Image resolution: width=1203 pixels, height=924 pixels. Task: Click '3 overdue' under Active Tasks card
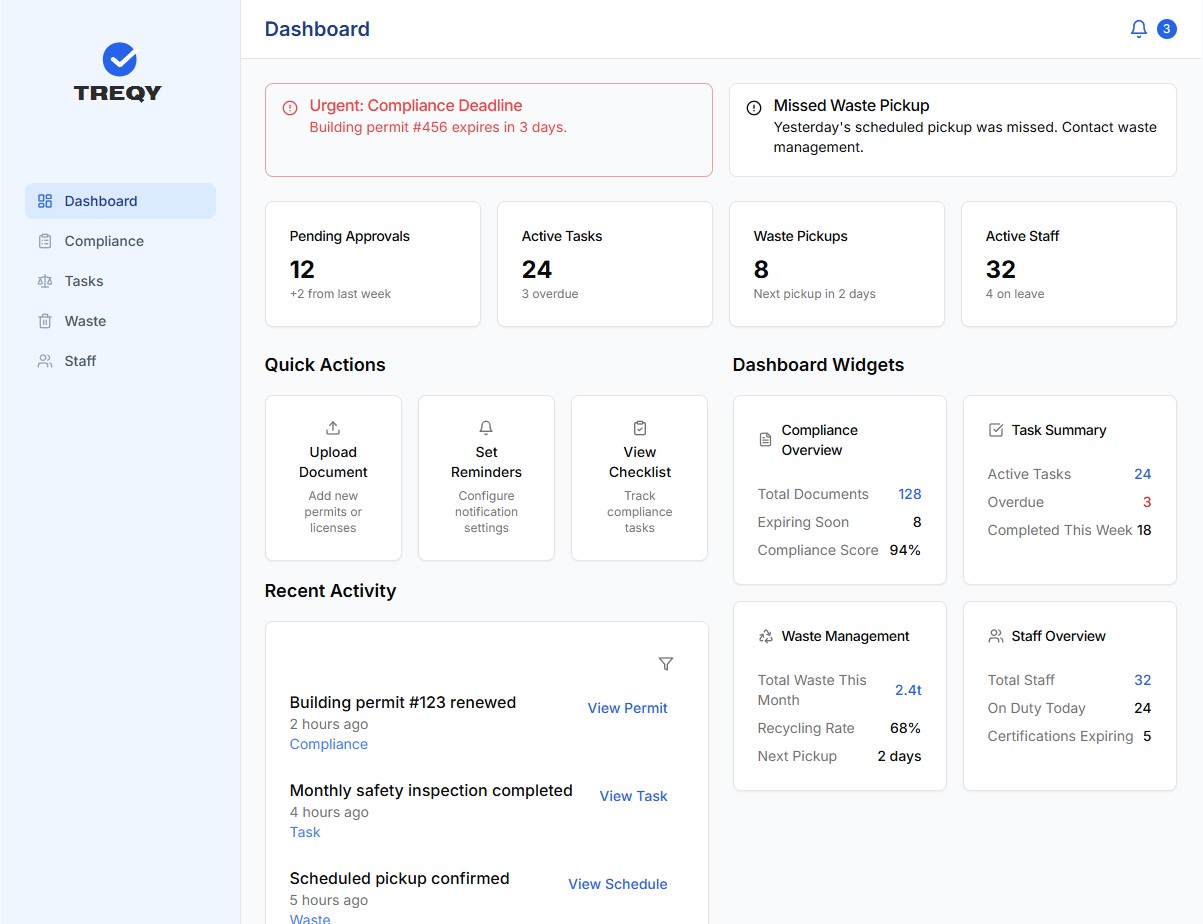pyautogui.click(x=550, y=294)
